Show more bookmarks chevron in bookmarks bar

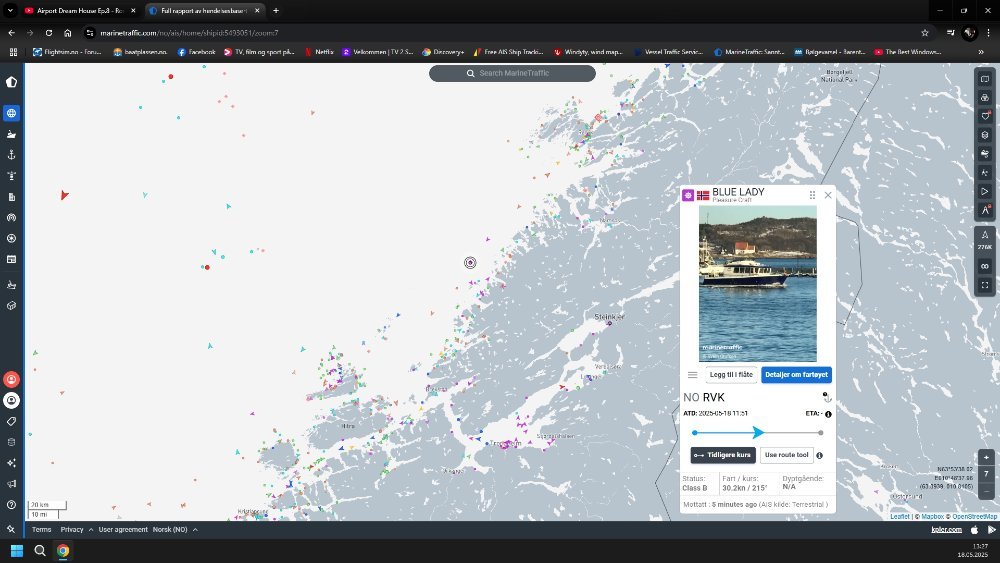(981, 52)
